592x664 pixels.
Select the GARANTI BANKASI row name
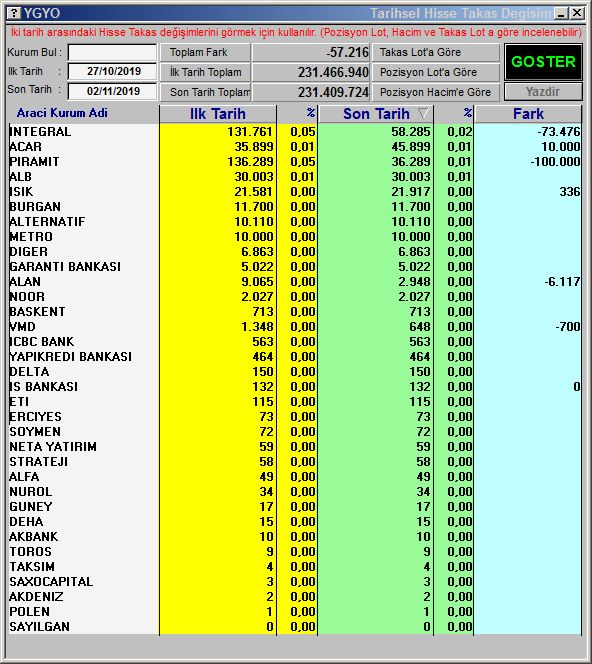point(65,267)
